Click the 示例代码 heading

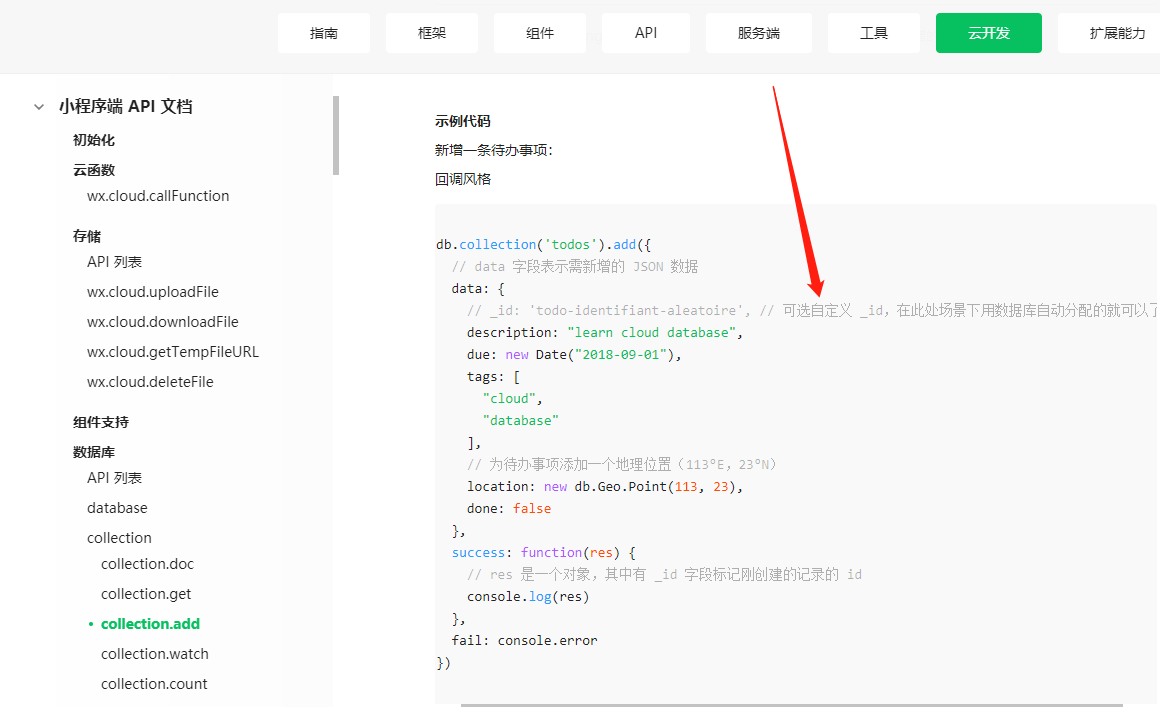[462, 121]
